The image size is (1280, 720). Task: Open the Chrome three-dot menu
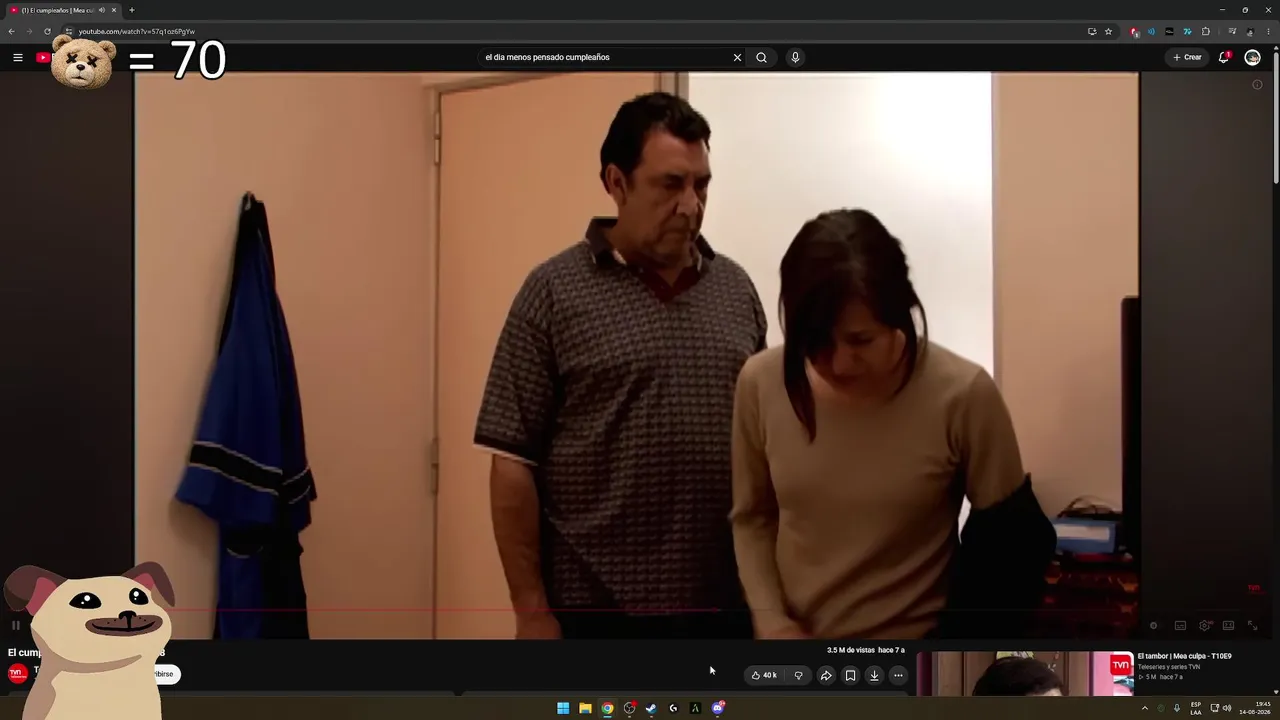tap(1268, 31)
